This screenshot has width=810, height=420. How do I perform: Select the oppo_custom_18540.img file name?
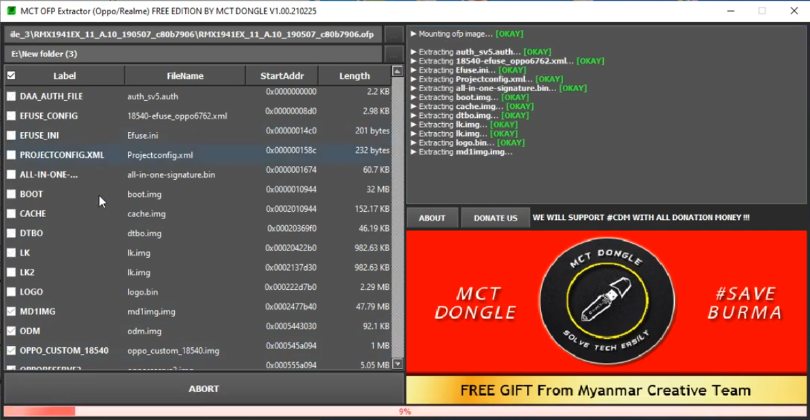(173, 350)
